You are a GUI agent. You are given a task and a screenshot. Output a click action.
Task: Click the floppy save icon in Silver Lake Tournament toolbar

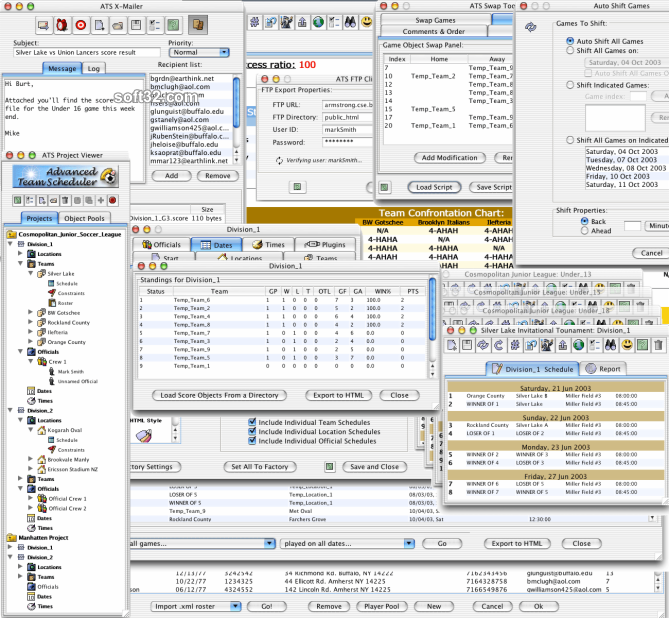coord(467,345)
